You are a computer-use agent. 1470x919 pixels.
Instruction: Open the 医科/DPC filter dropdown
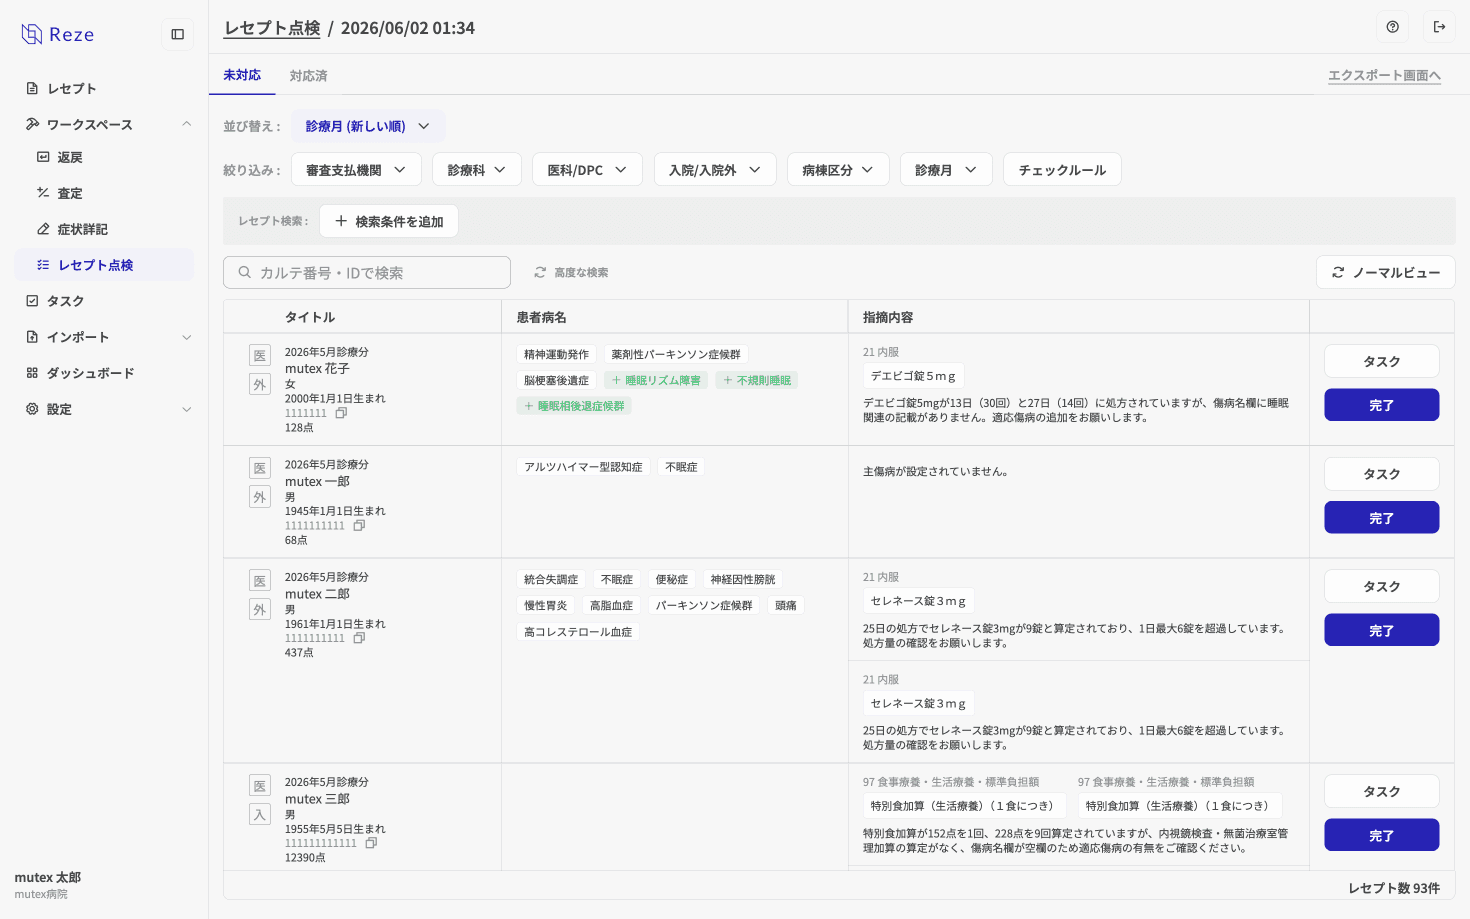(x=587, y=170)
